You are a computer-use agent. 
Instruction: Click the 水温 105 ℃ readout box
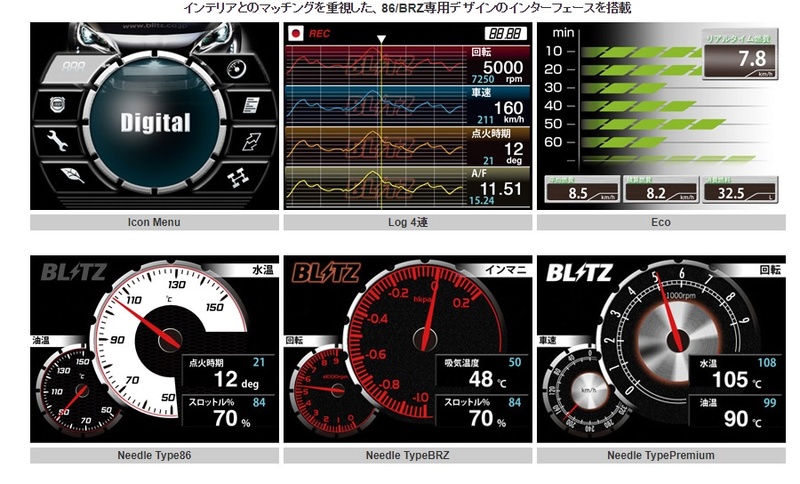pos(736,373)
